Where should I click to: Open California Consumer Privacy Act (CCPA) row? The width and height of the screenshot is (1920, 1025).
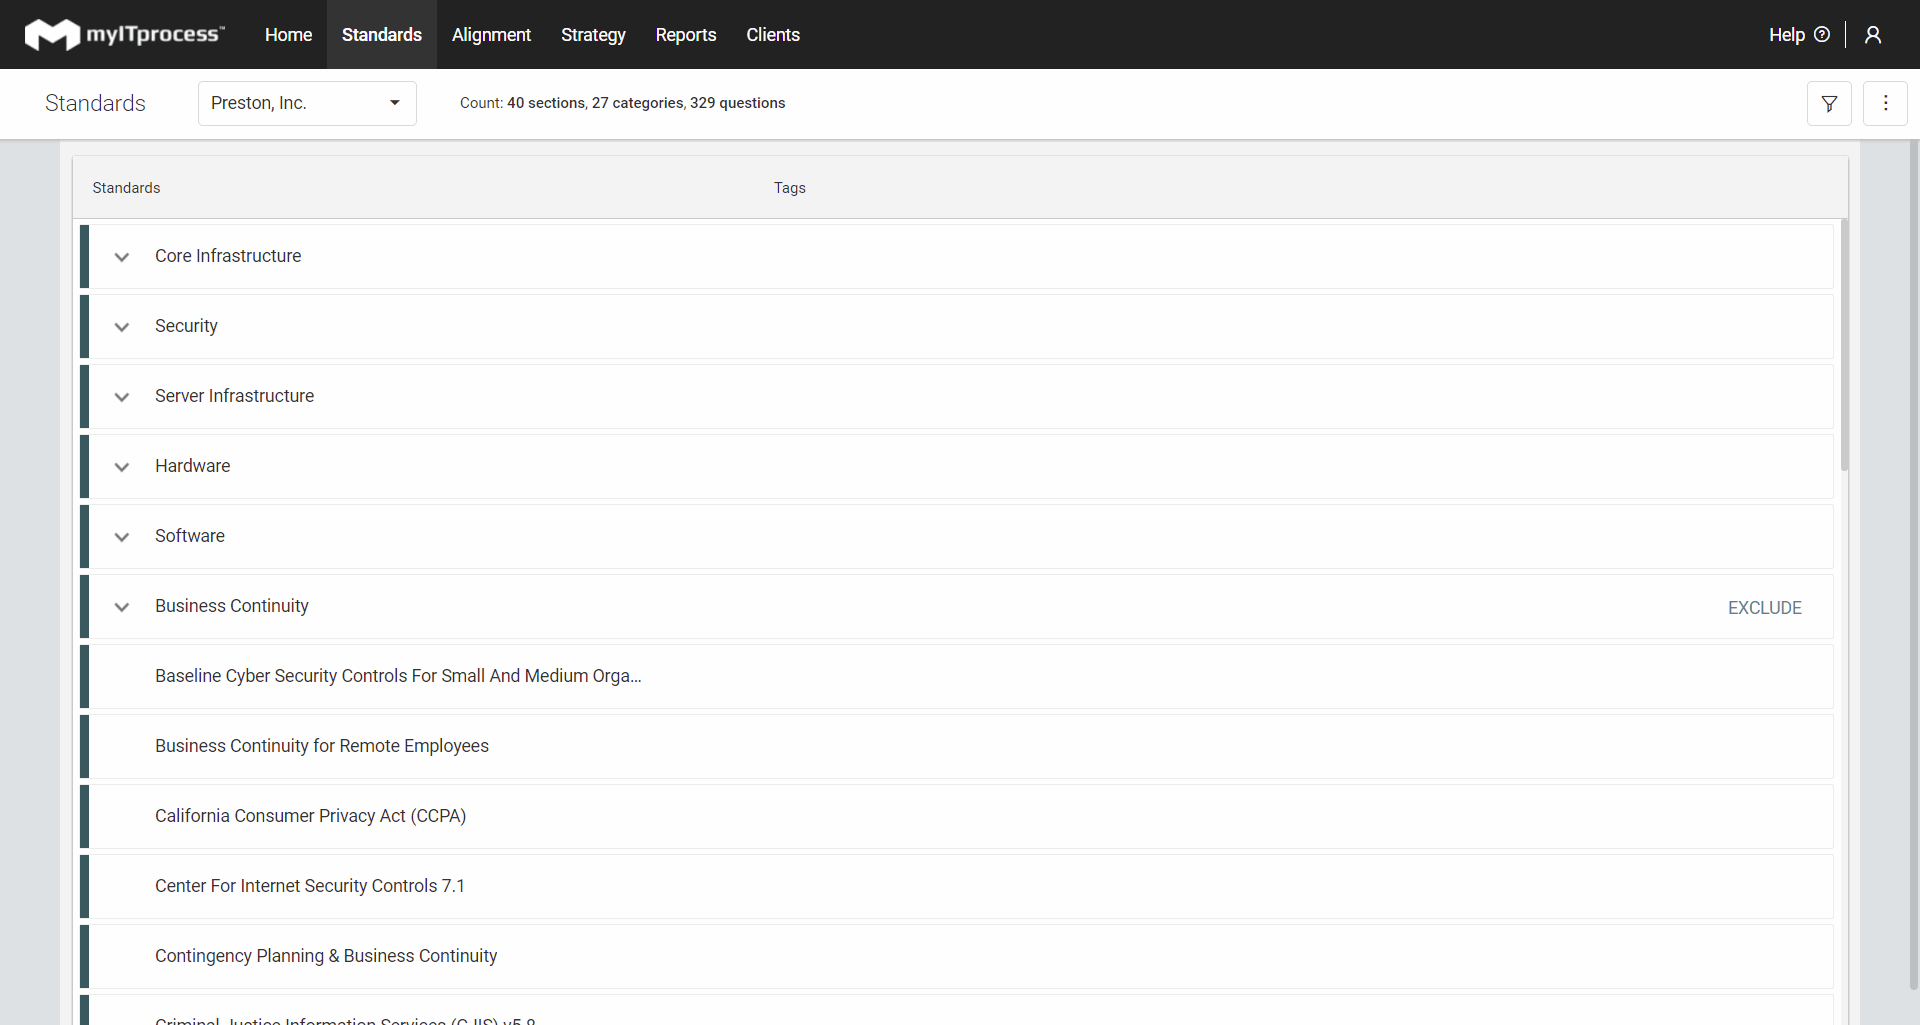(957, 816)
